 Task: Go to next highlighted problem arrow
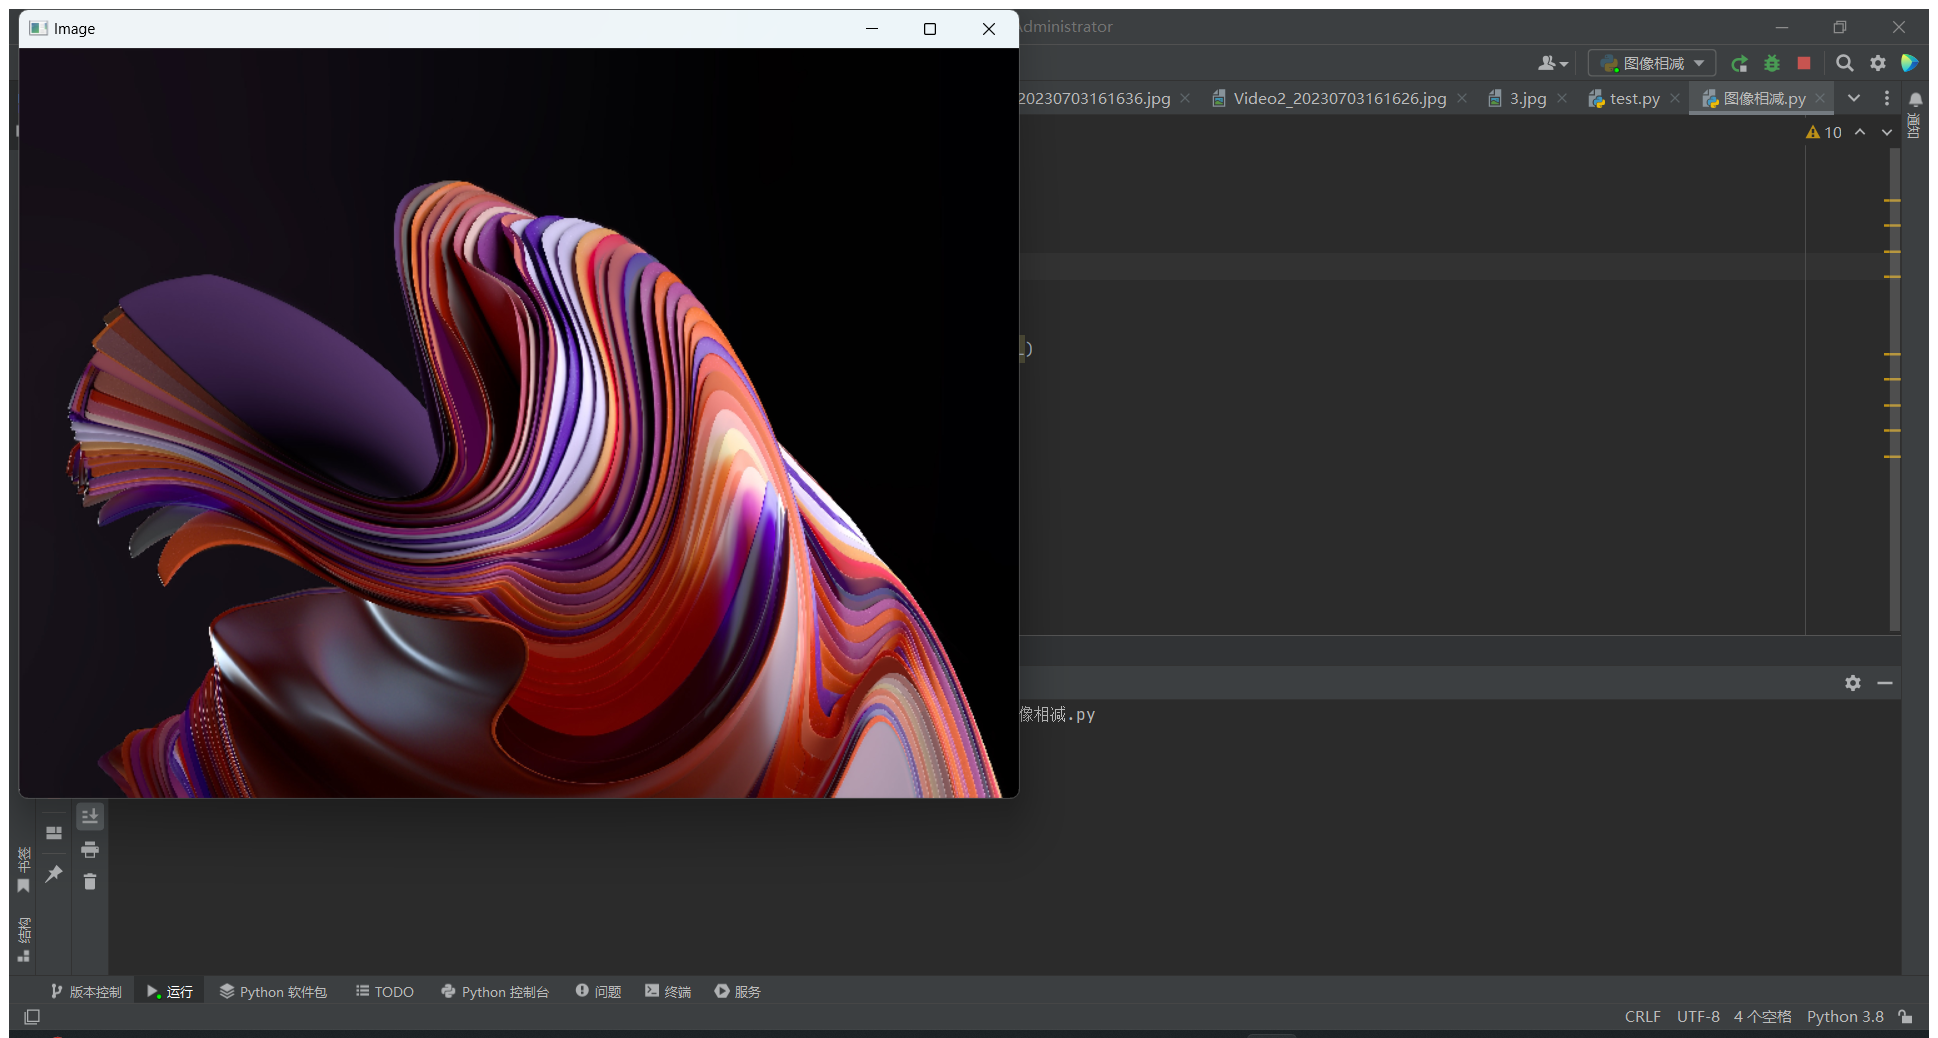click(x=1887, y=132)
